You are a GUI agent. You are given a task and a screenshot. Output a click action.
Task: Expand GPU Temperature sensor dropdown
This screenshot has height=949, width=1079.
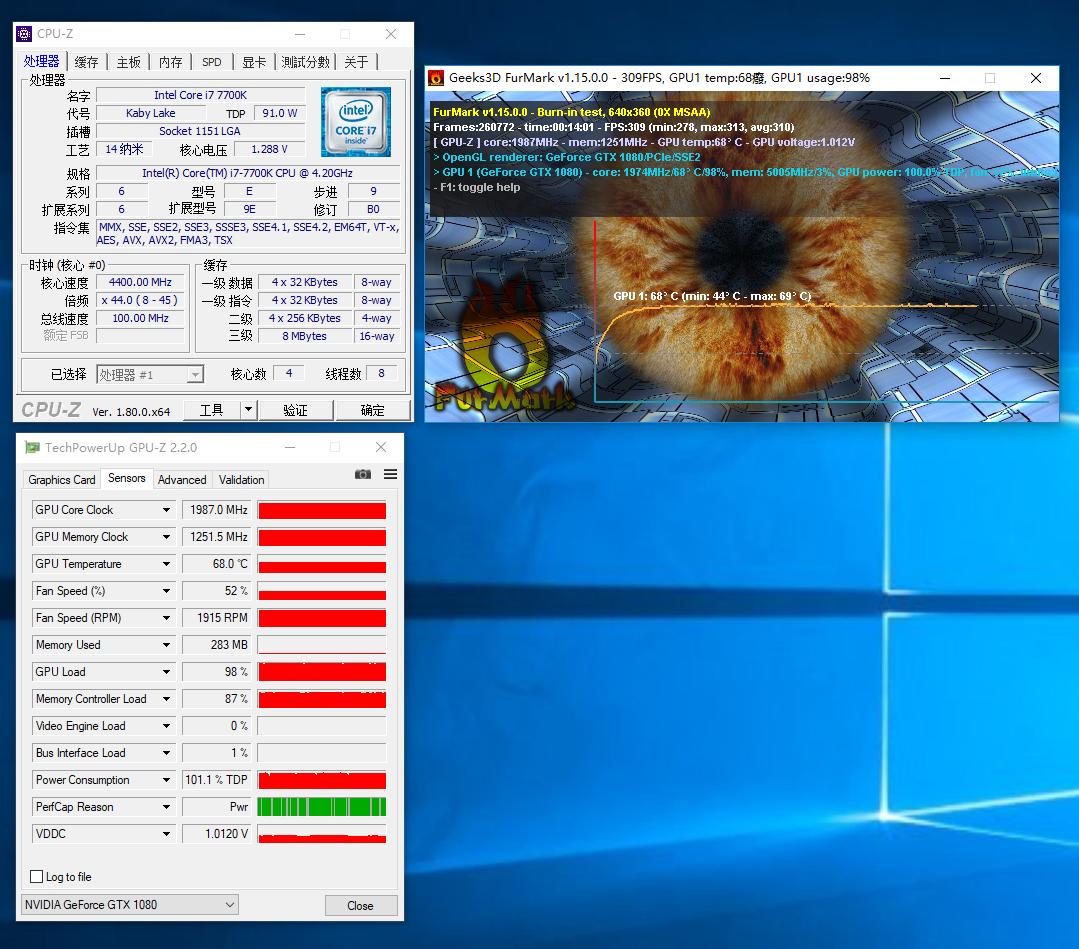pos(166,564)
